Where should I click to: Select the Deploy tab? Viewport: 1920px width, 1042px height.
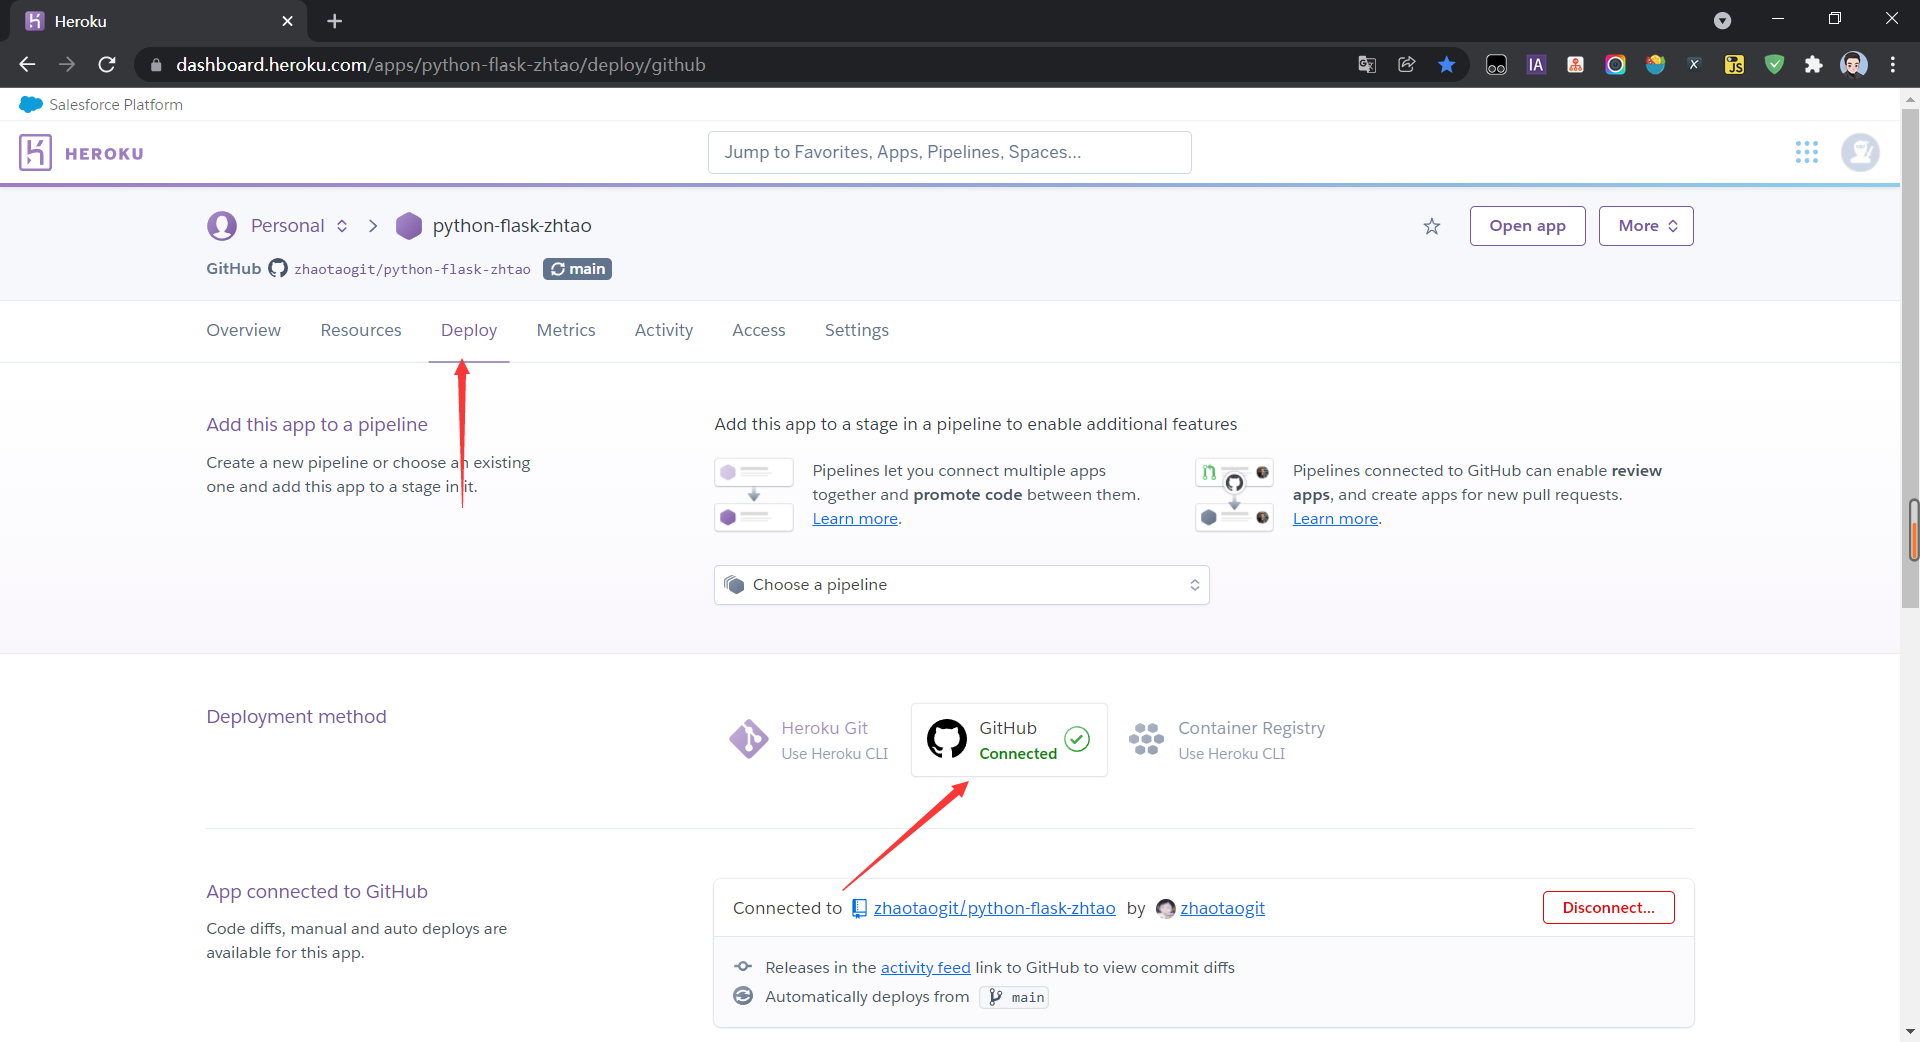pyautogui.click(x=469, y=330)
